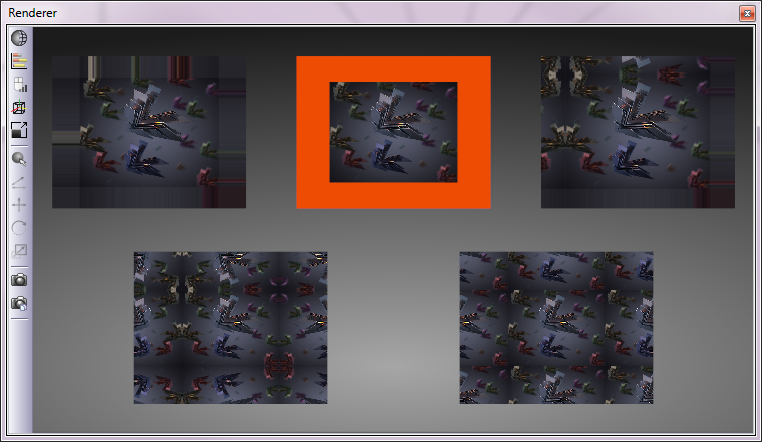The height and width of the screenshot is (442, 762).
Task: Take a snapshot with the camera icon
Action: [19, 280]
